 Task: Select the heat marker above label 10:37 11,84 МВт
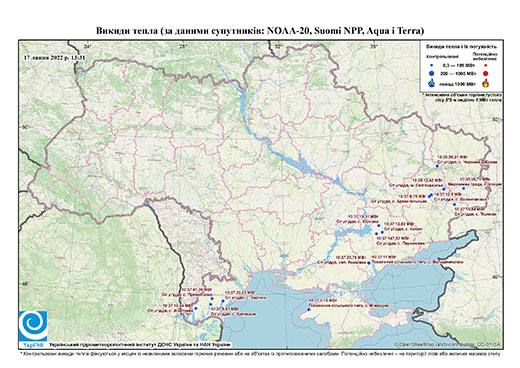(454, 205)
